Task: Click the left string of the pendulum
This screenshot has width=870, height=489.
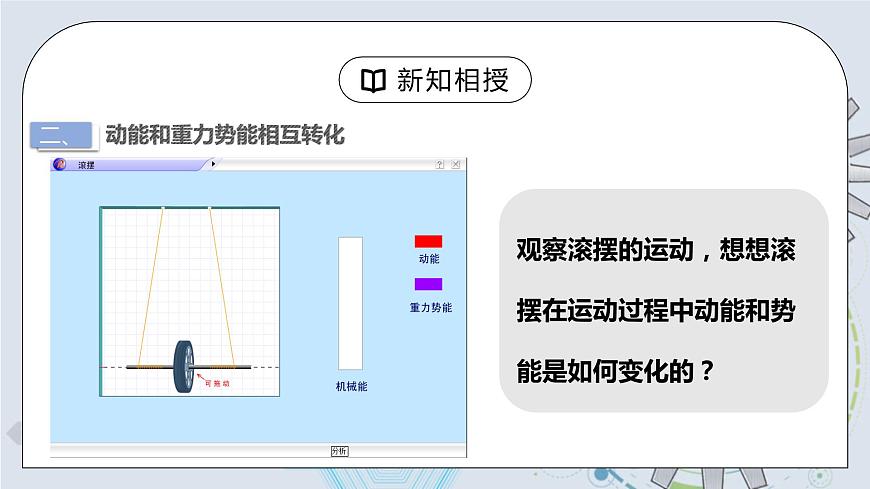Action: 150,287
